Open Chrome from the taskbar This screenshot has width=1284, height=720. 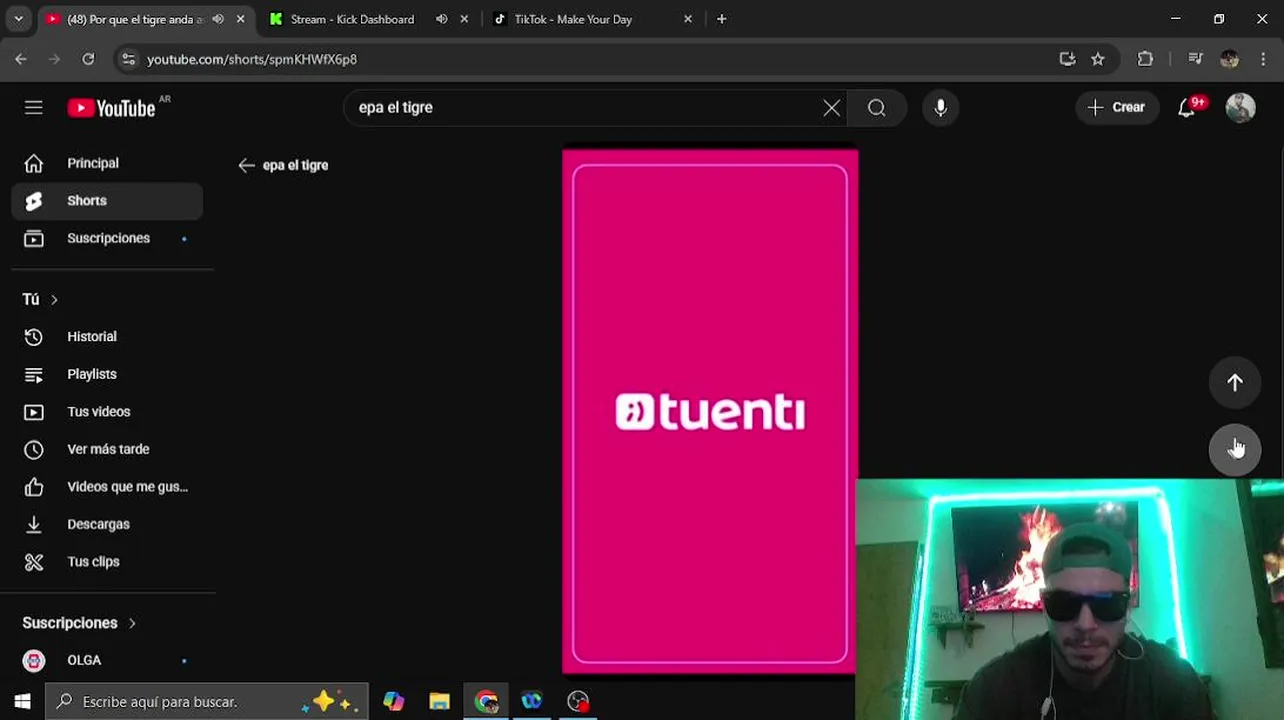486,702
